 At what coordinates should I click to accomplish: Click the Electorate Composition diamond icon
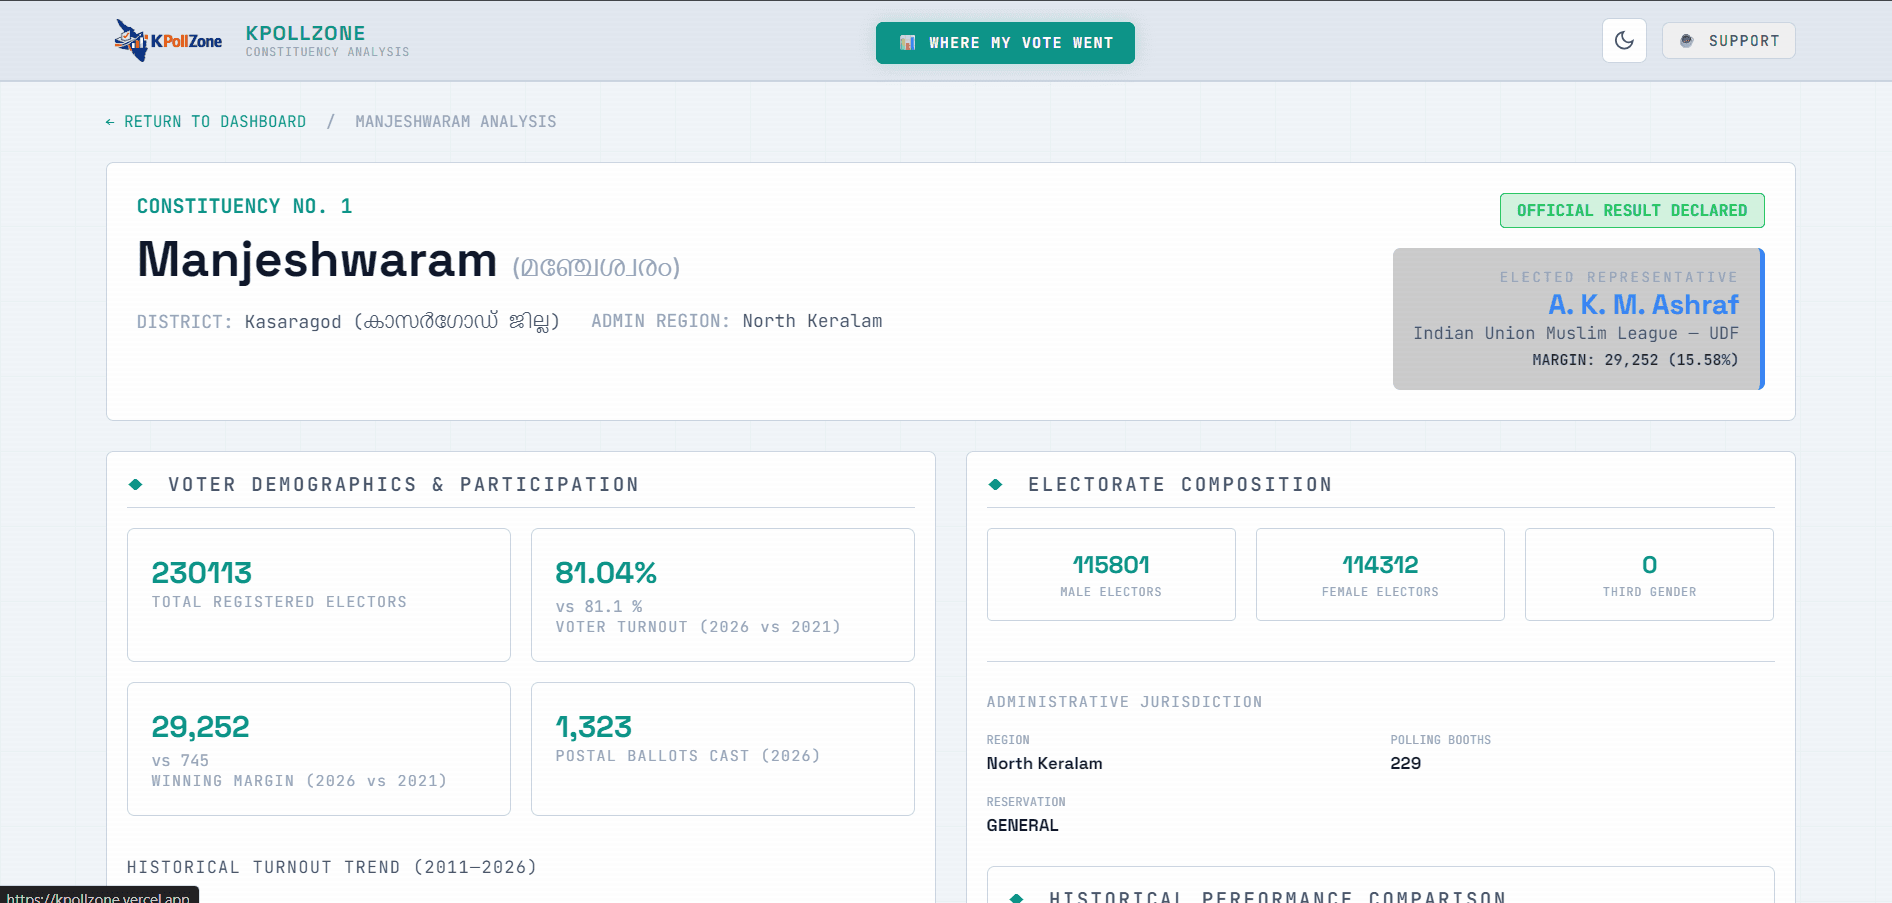[x=996, y=484]
